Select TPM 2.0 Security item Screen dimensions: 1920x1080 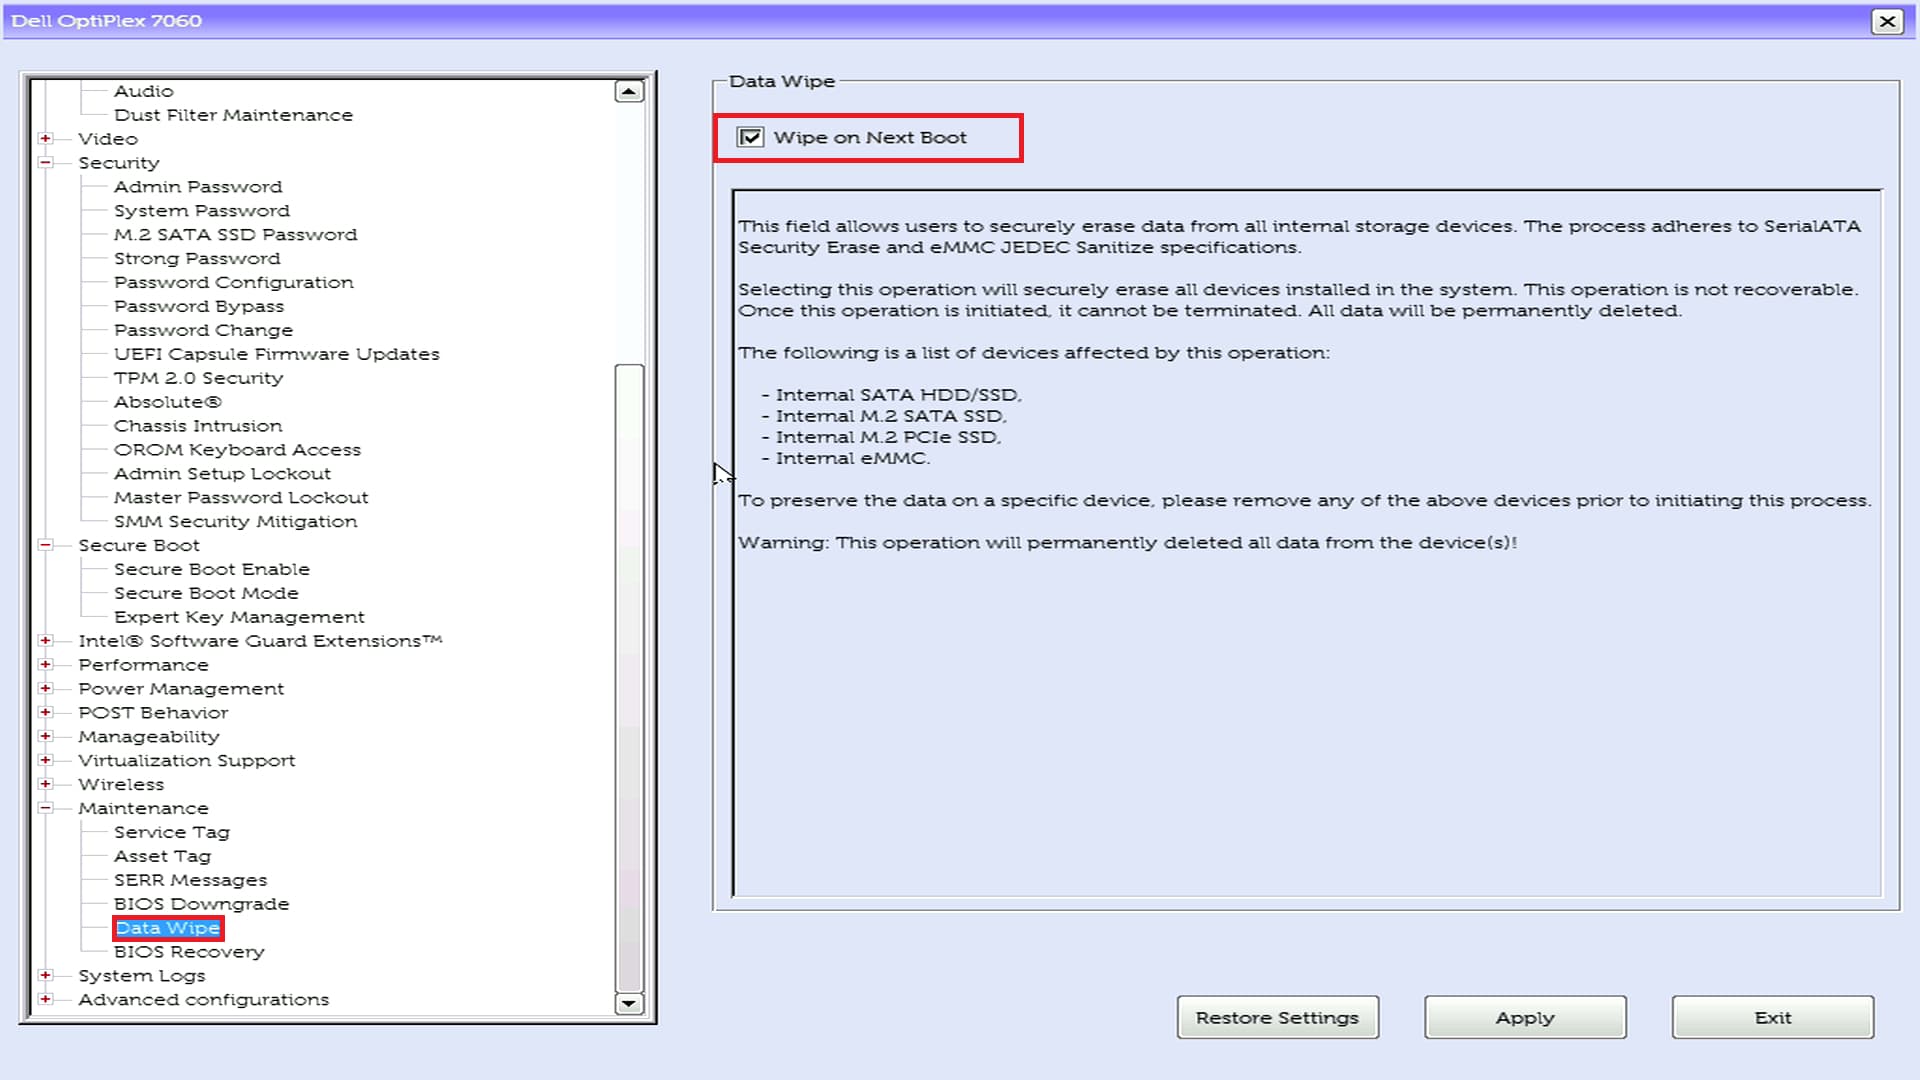[x=198, y=378]
